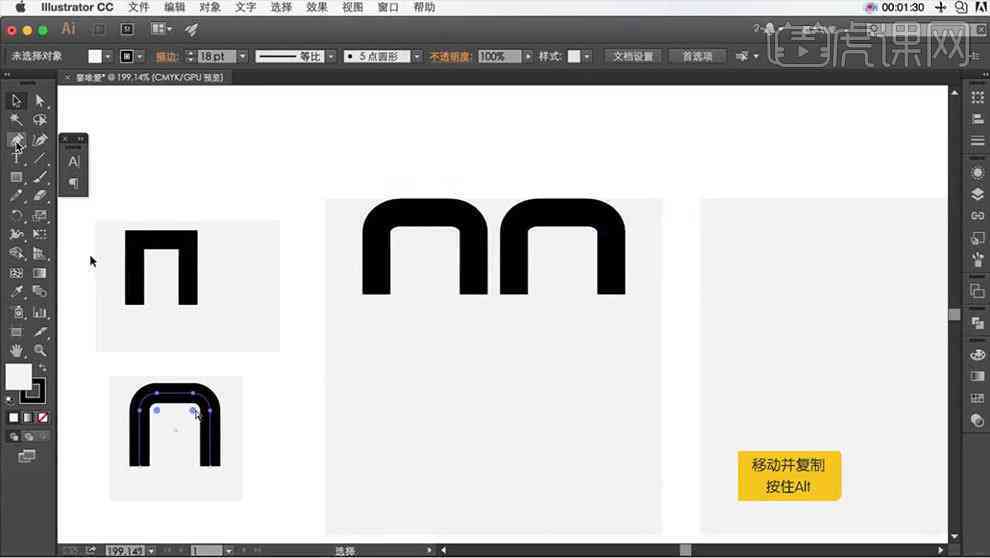
Task: Open the 文件 menu
Action: (138, 8)
